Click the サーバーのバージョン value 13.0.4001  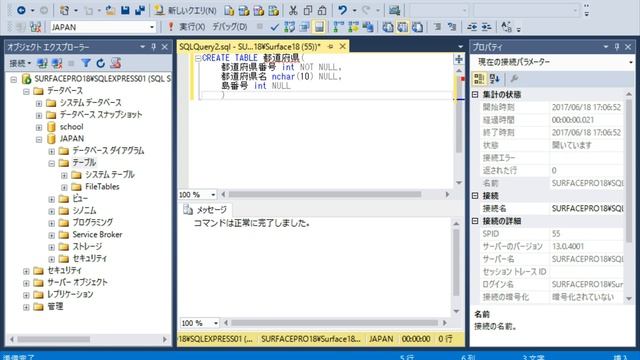tap(568, 247)
